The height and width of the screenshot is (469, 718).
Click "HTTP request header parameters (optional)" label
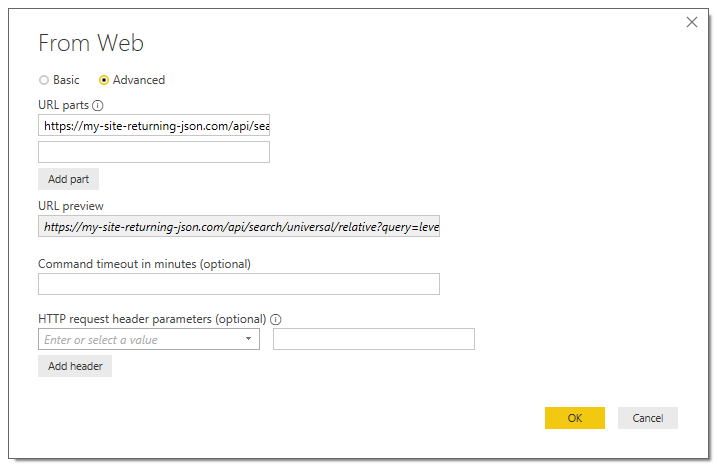click(152, 319)
